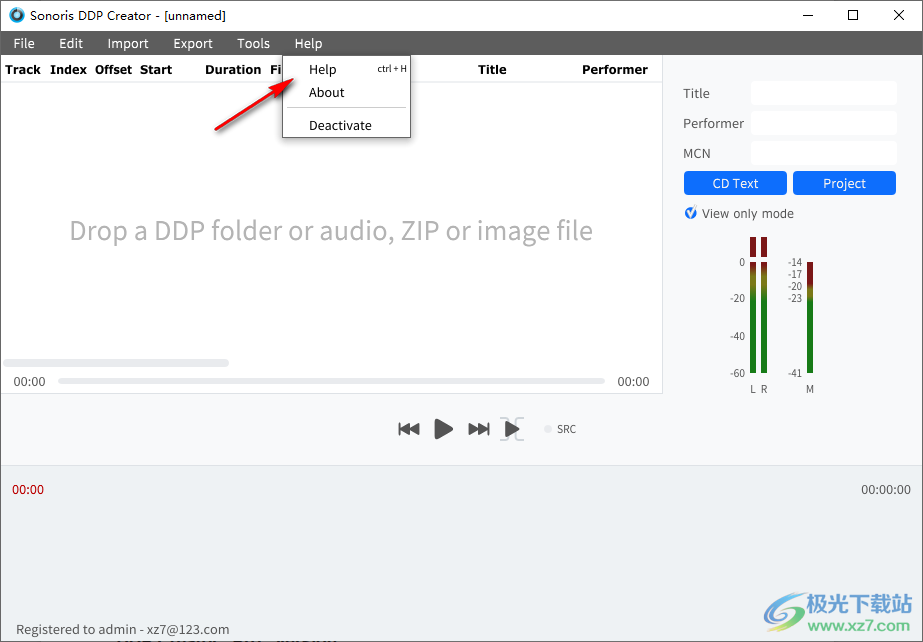
Task: Skip to the next track
Action: coord(478,428)
